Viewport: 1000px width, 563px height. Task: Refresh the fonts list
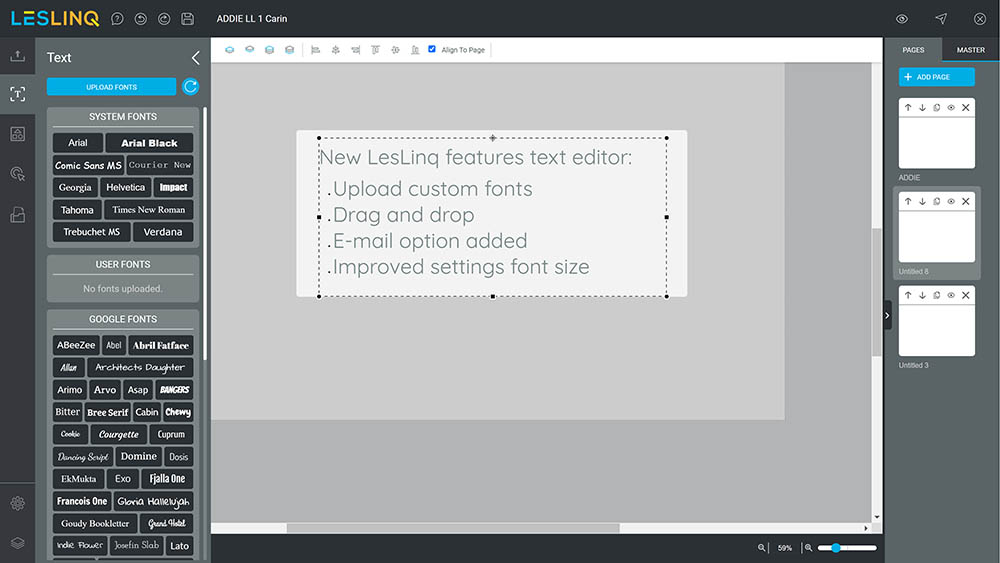190,87
